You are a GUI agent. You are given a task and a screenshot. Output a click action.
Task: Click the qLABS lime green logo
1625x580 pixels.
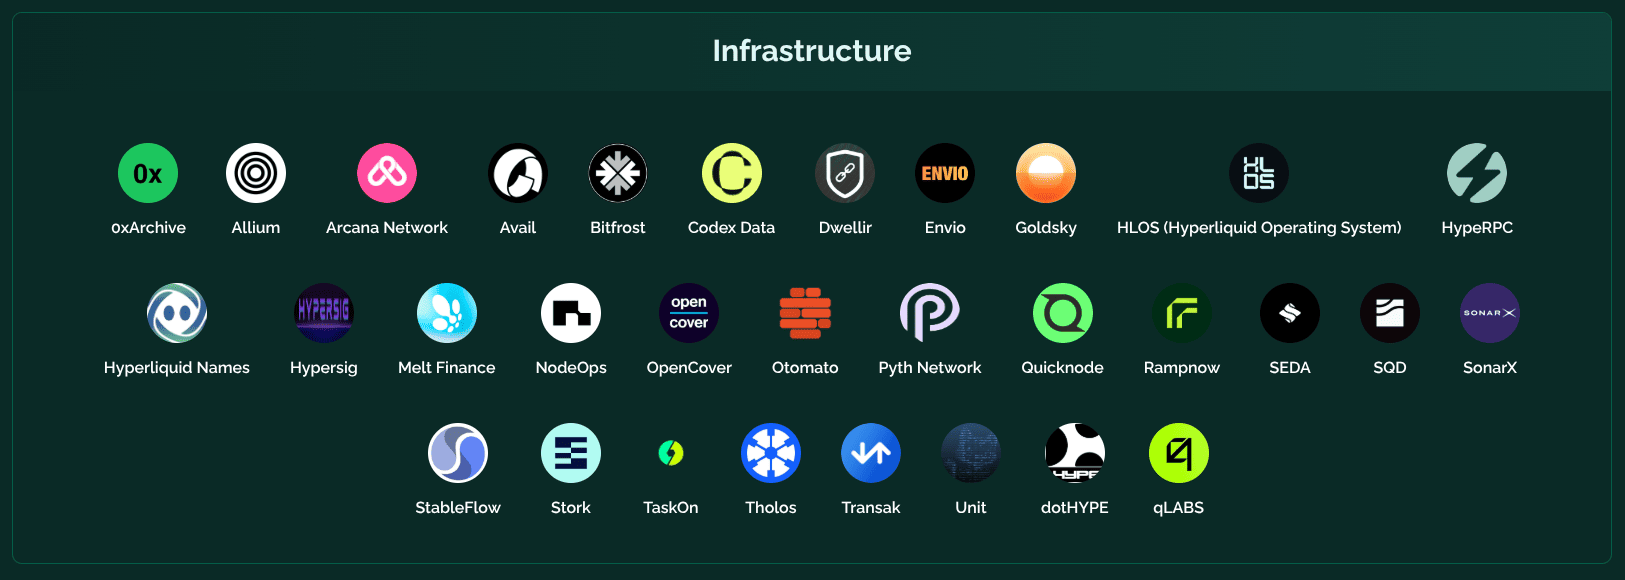(x=1179, y=453)
